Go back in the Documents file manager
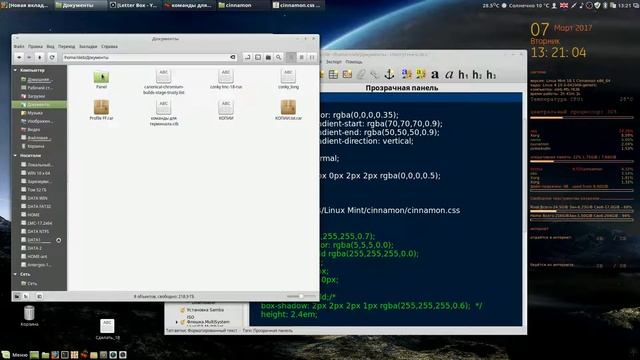Viewport: 640px width, 360px height. [x=19, y=58]
